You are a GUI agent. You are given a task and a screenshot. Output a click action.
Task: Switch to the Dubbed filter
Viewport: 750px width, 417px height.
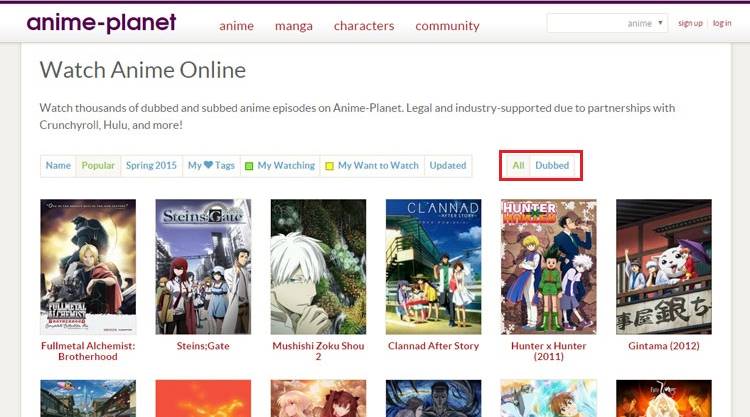pyautogui.click(x=552, y=165)
